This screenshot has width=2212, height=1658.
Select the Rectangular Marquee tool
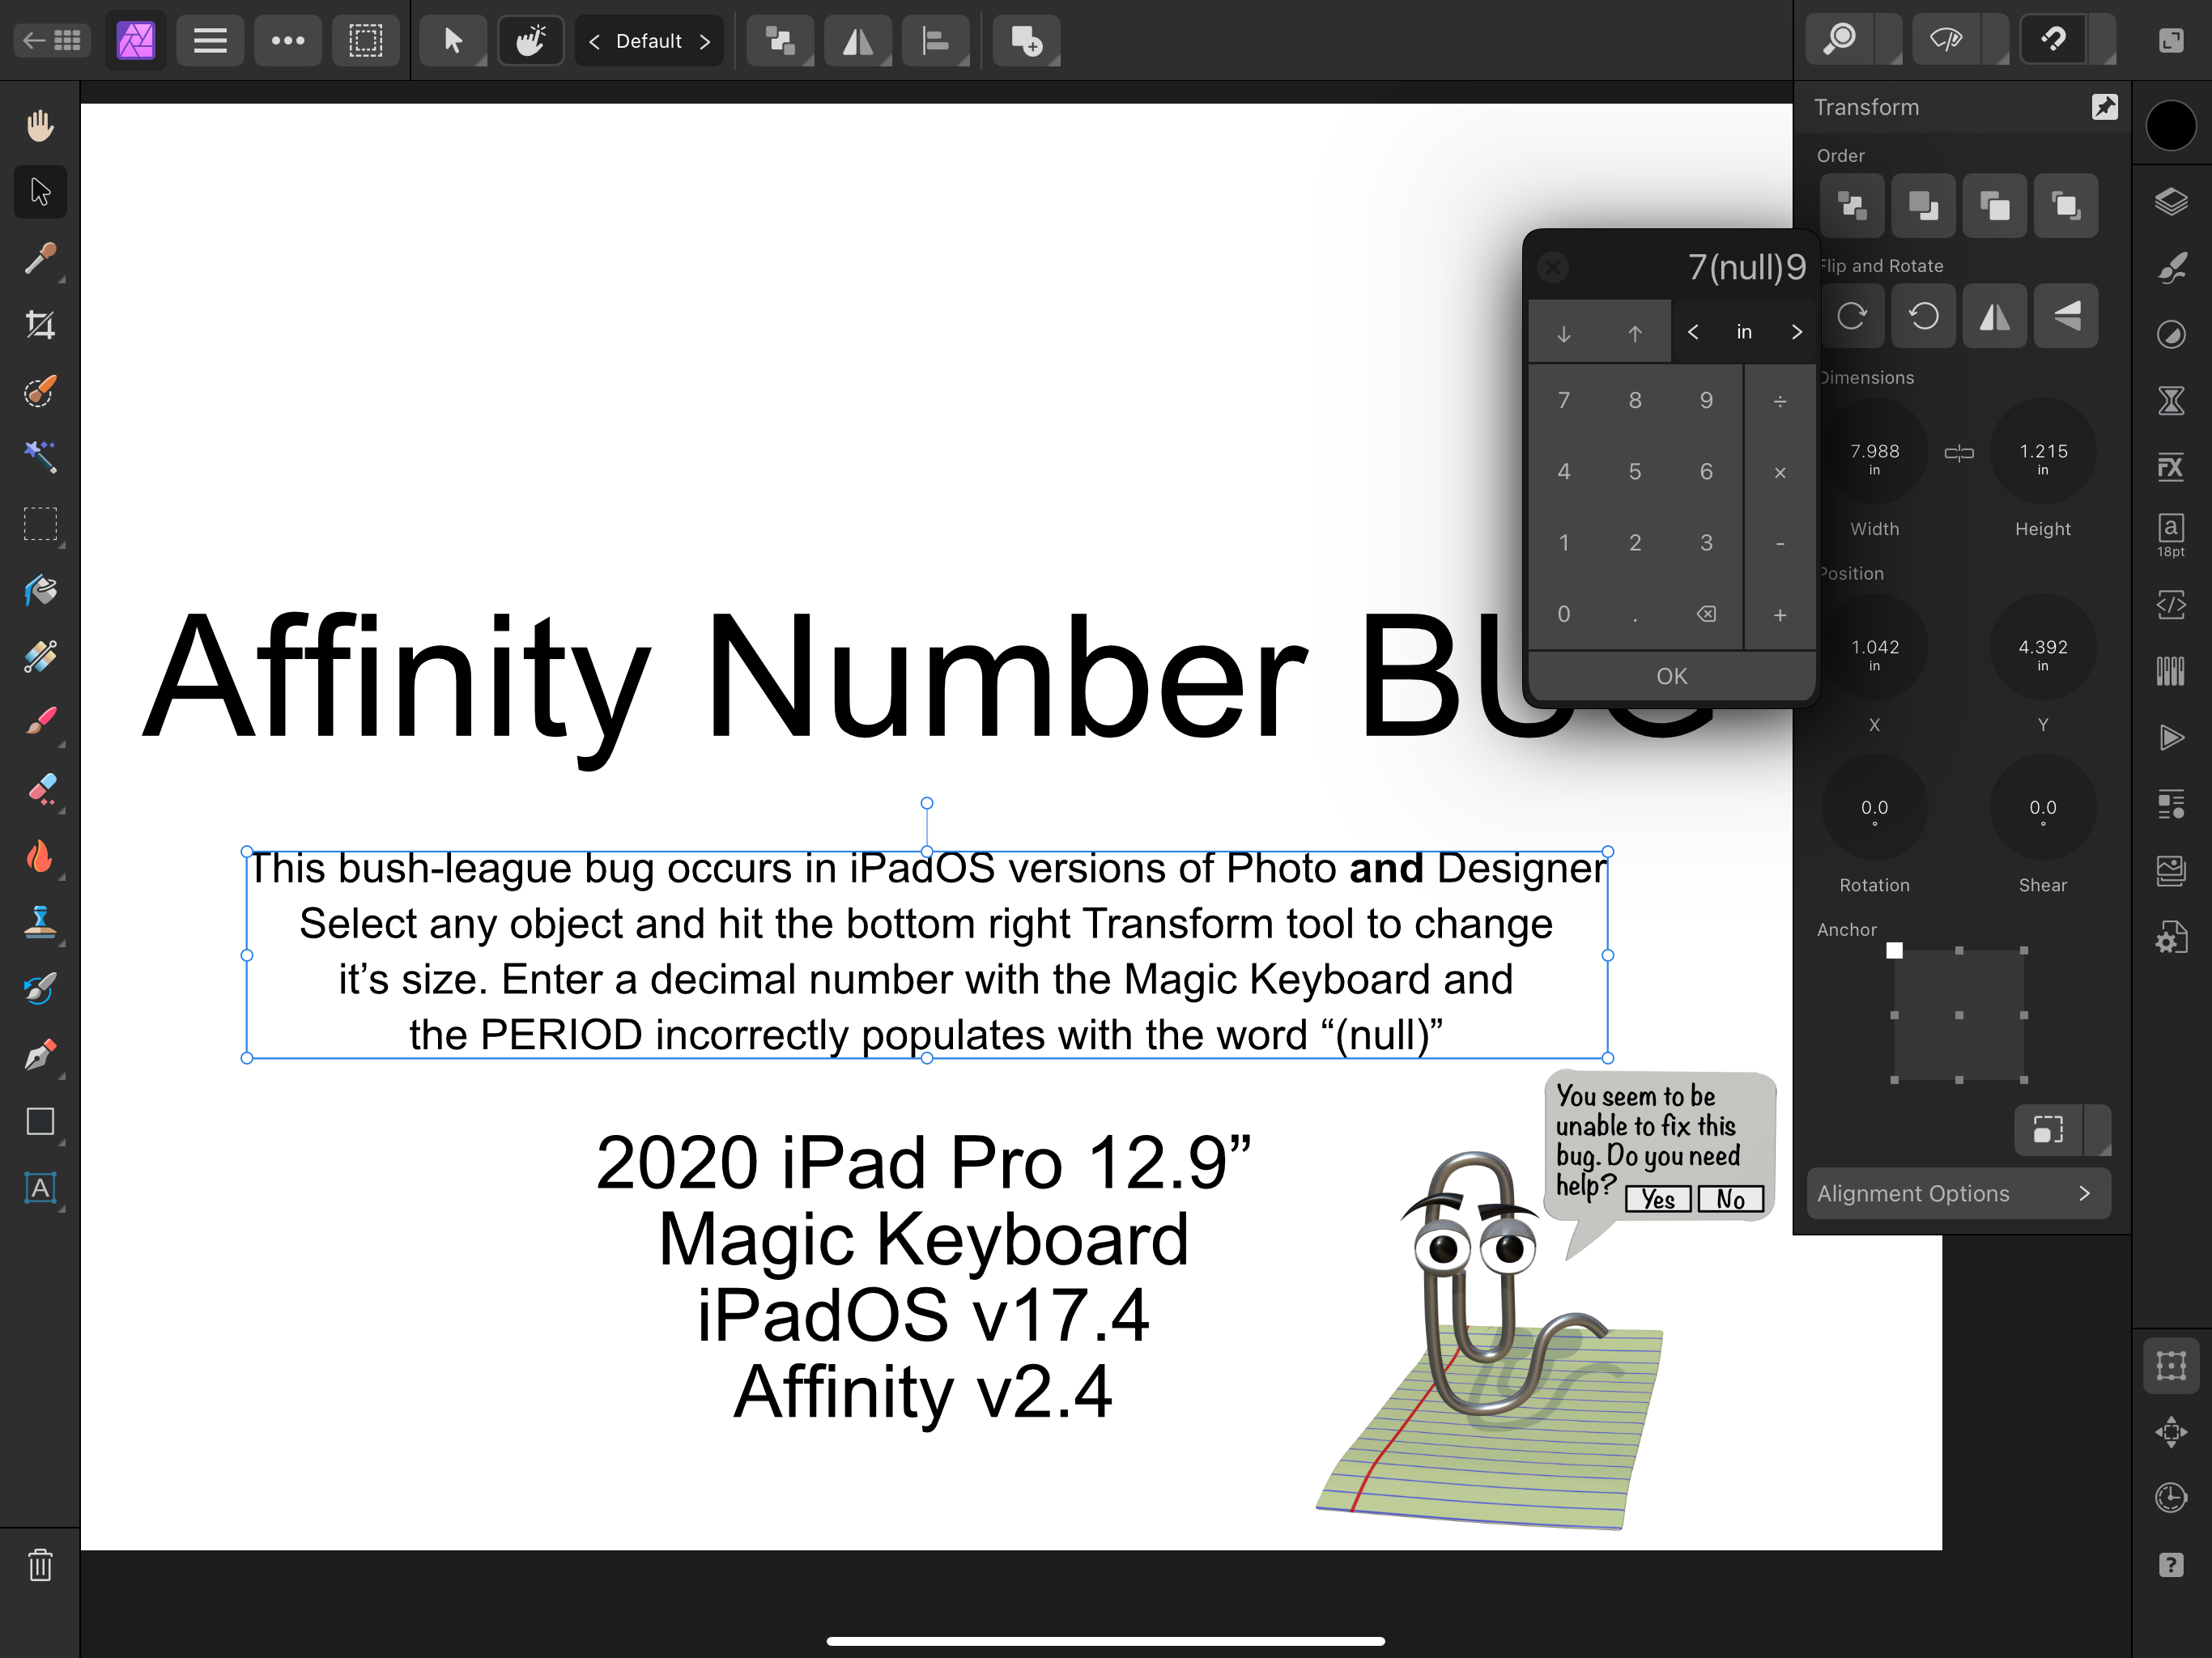(x=40, y=524)
